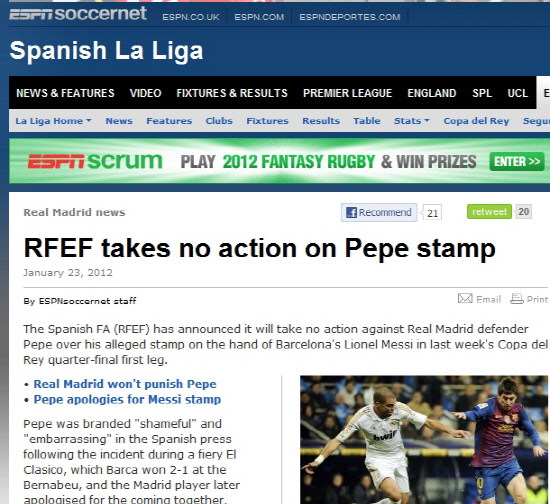The height and width of the screenshot is (504, 550).
Task: Click the green ENTER button in rugby banner
Action: (x=517, y=162)
